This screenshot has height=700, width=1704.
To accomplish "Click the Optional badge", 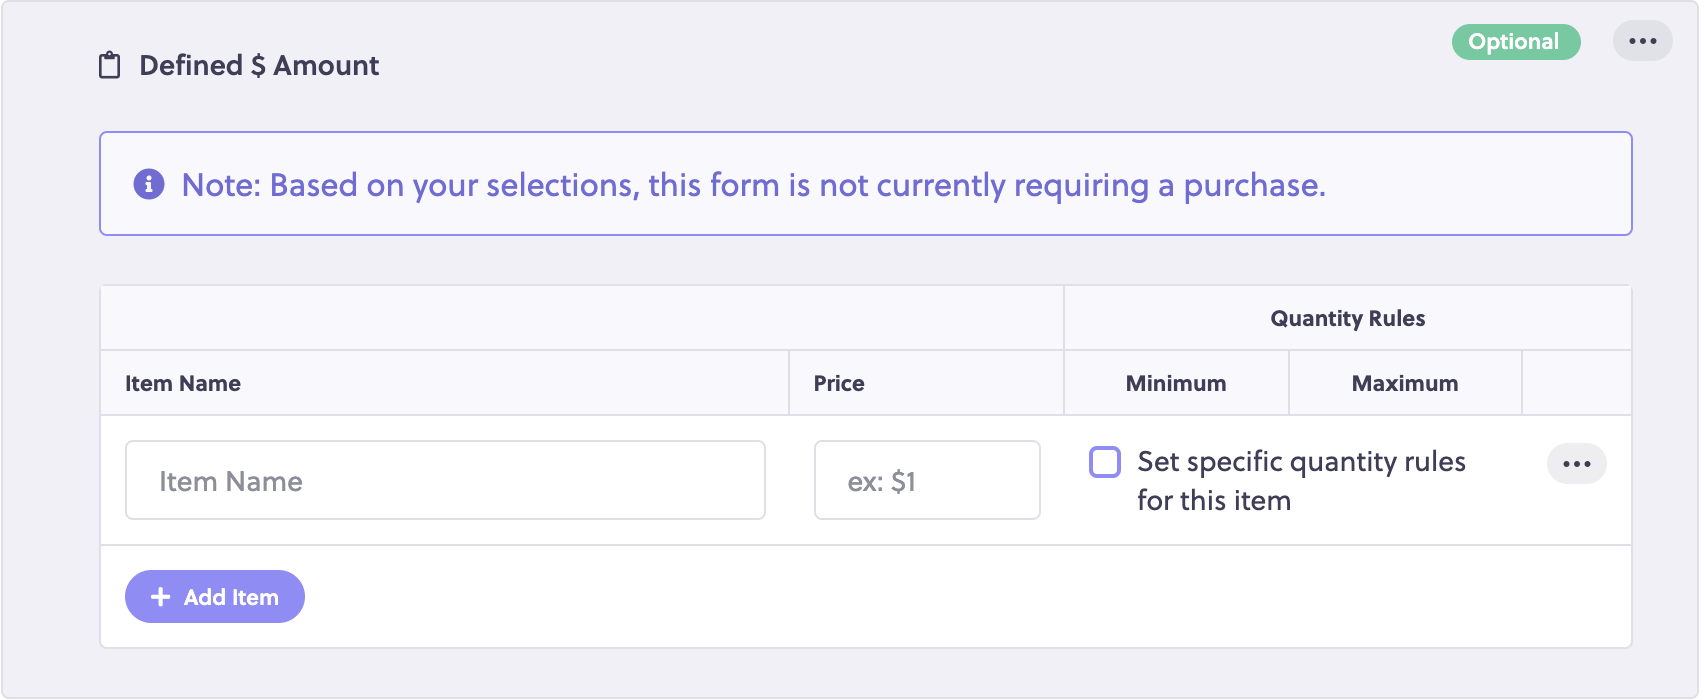I will 1515,42.
